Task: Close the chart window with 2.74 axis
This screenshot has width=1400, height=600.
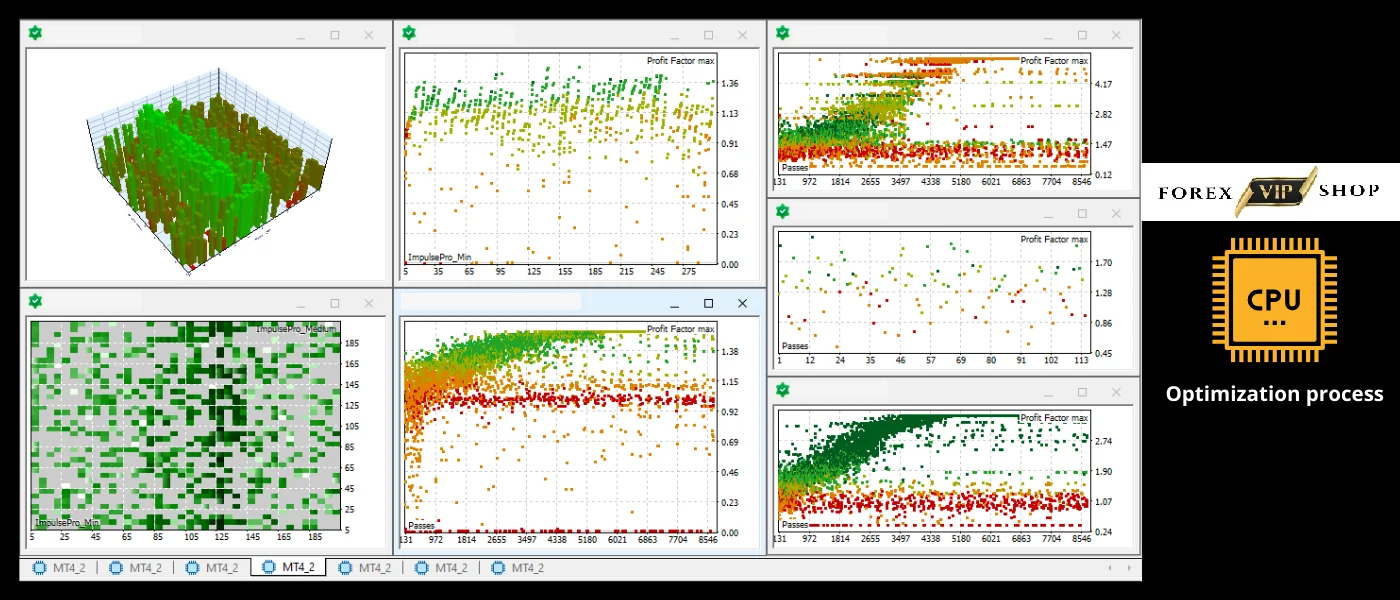Action: tap(1116, 392)
